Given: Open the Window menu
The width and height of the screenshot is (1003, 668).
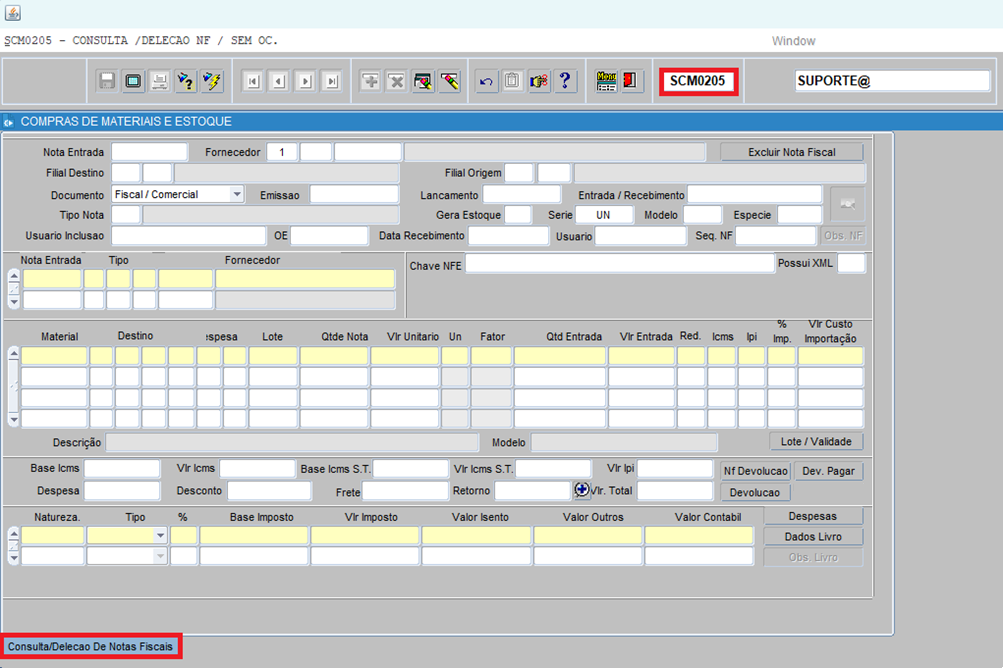Looking at the screenshot, I should point(793,41).
